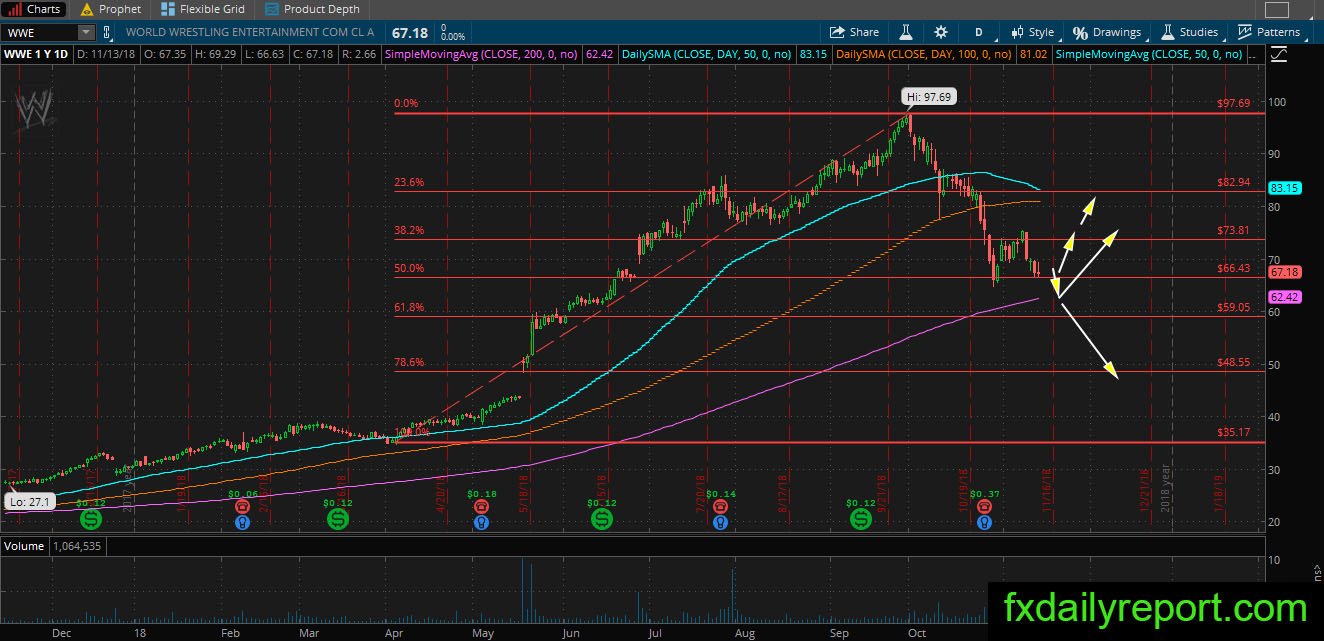
Task: Click the 23.6% Fibonacci level label
Action: point(410,183)
